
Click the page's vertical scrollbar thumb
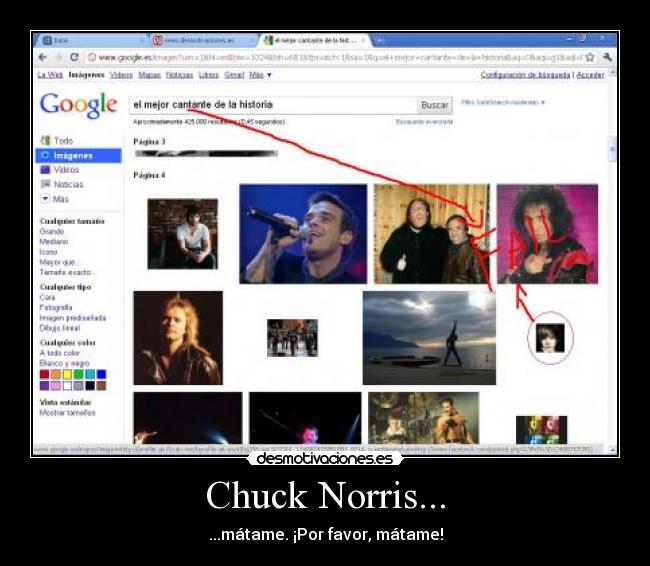612,149
